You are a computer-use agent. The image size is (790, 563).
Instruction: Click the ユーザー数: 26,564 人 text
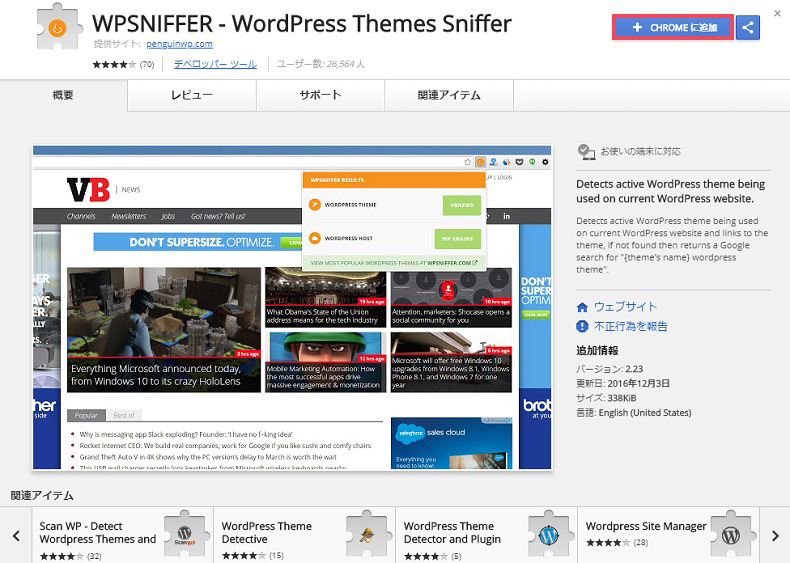(x=321, y=64)
